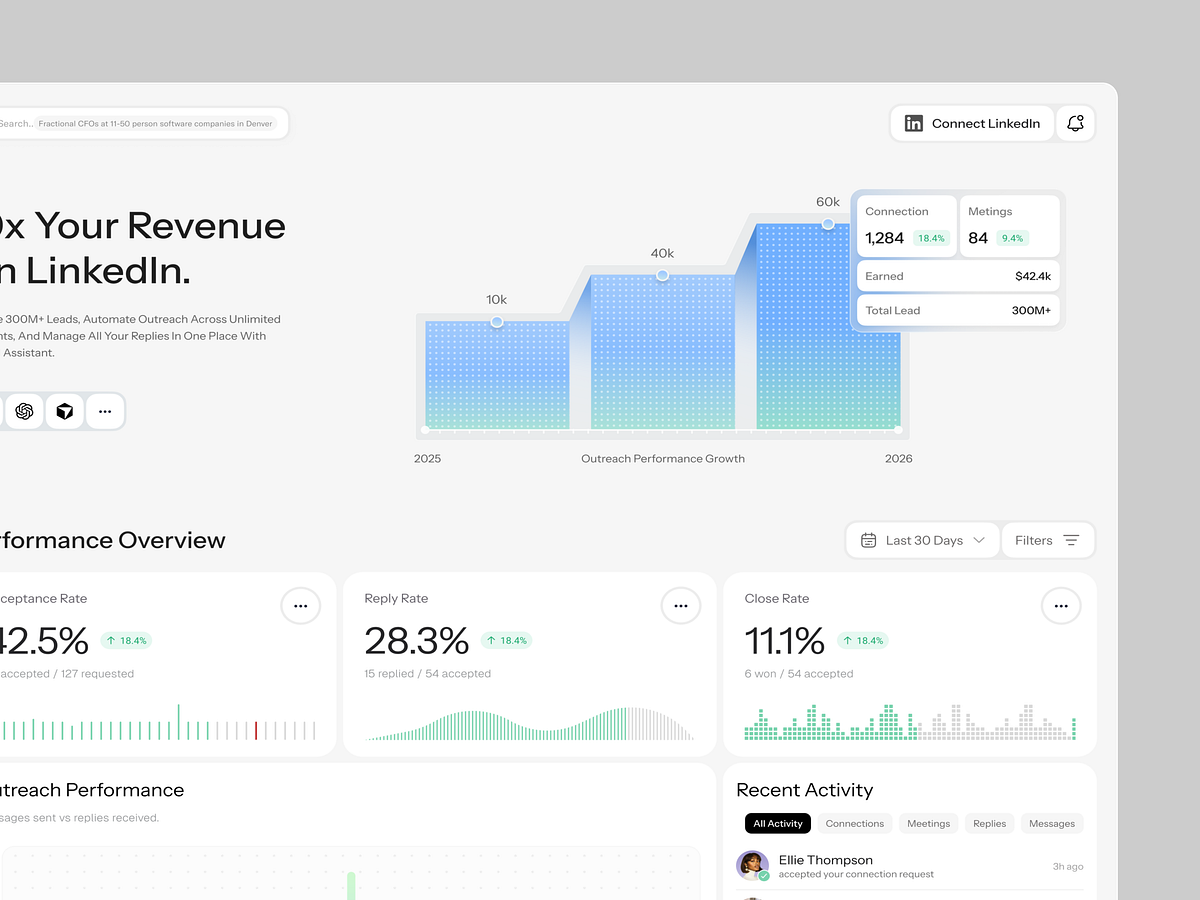Click the black cube icon button
The width and height of the screenshot is (1200, 900).
[65, 411]
